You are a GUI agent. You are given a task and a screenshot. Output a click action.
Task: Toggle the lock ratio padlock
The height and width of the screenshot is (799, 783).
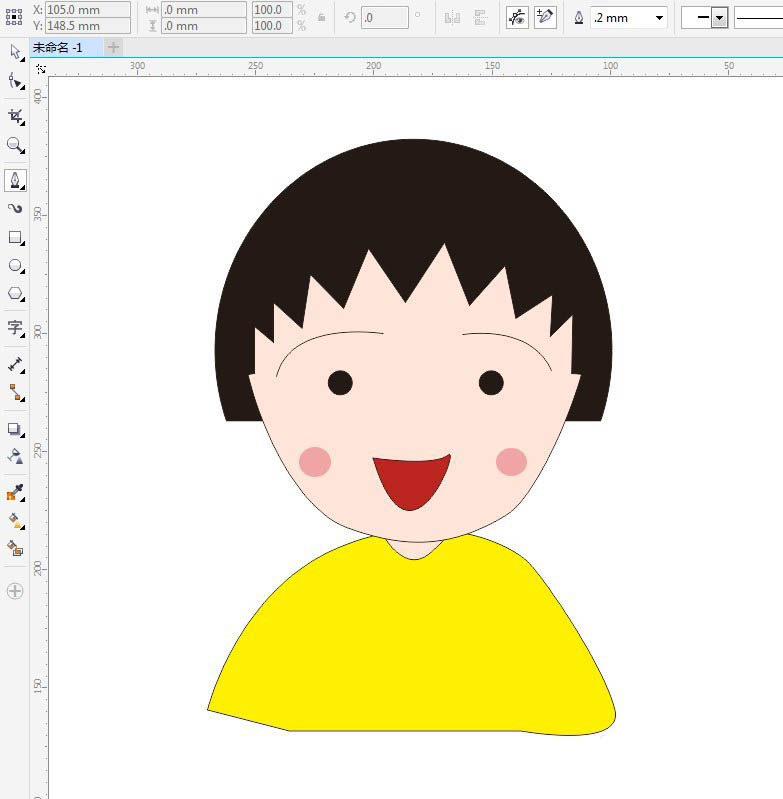click(x=321, y=17)
